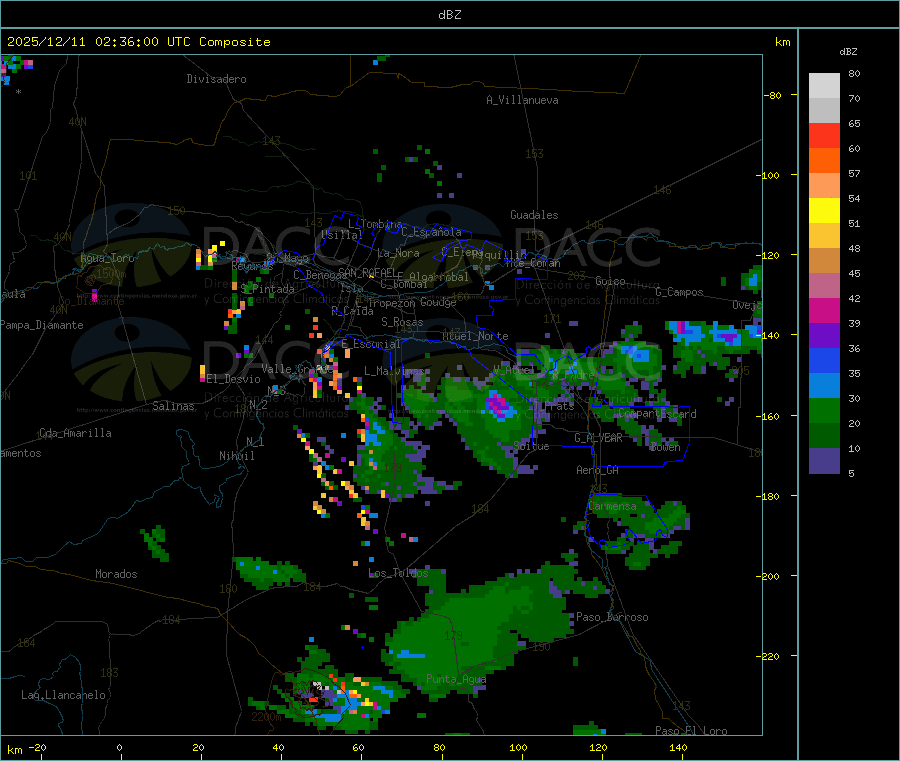Image resolution: width=900 pixels, height=761 pixels.
Task: Click the 2025/12/11 02:36:00 UTC Composite timestamp
Action: coord(138,42)
